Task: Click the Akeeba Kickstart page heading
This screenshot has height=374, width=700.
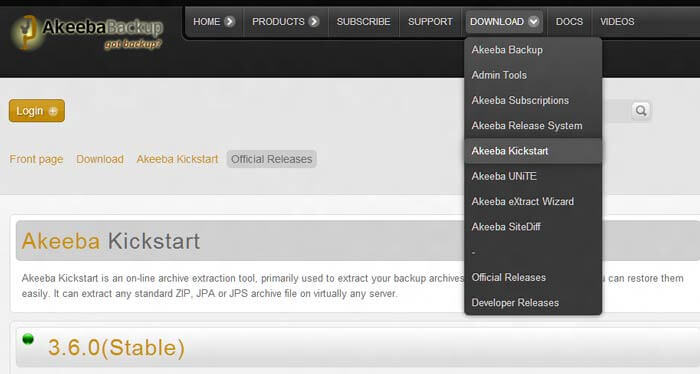Action: [x=111, y=241]
